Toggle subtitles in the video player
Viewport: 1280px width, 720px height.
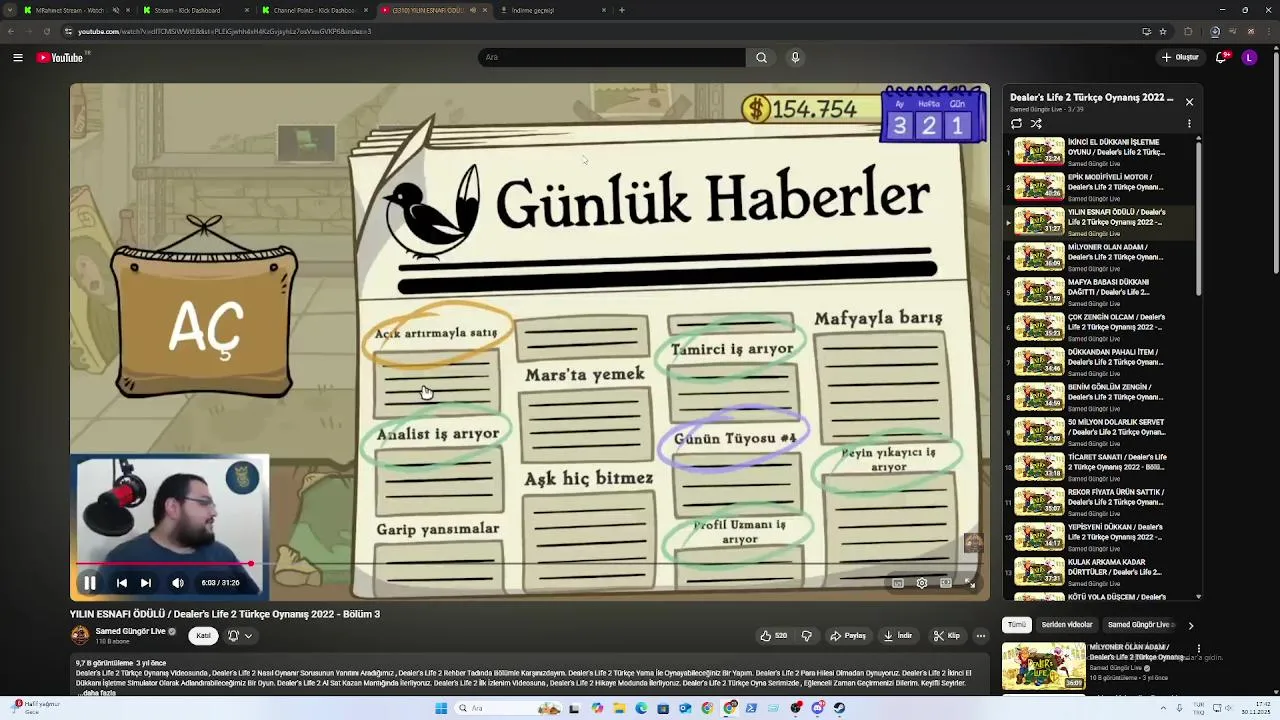coord(897,583)
